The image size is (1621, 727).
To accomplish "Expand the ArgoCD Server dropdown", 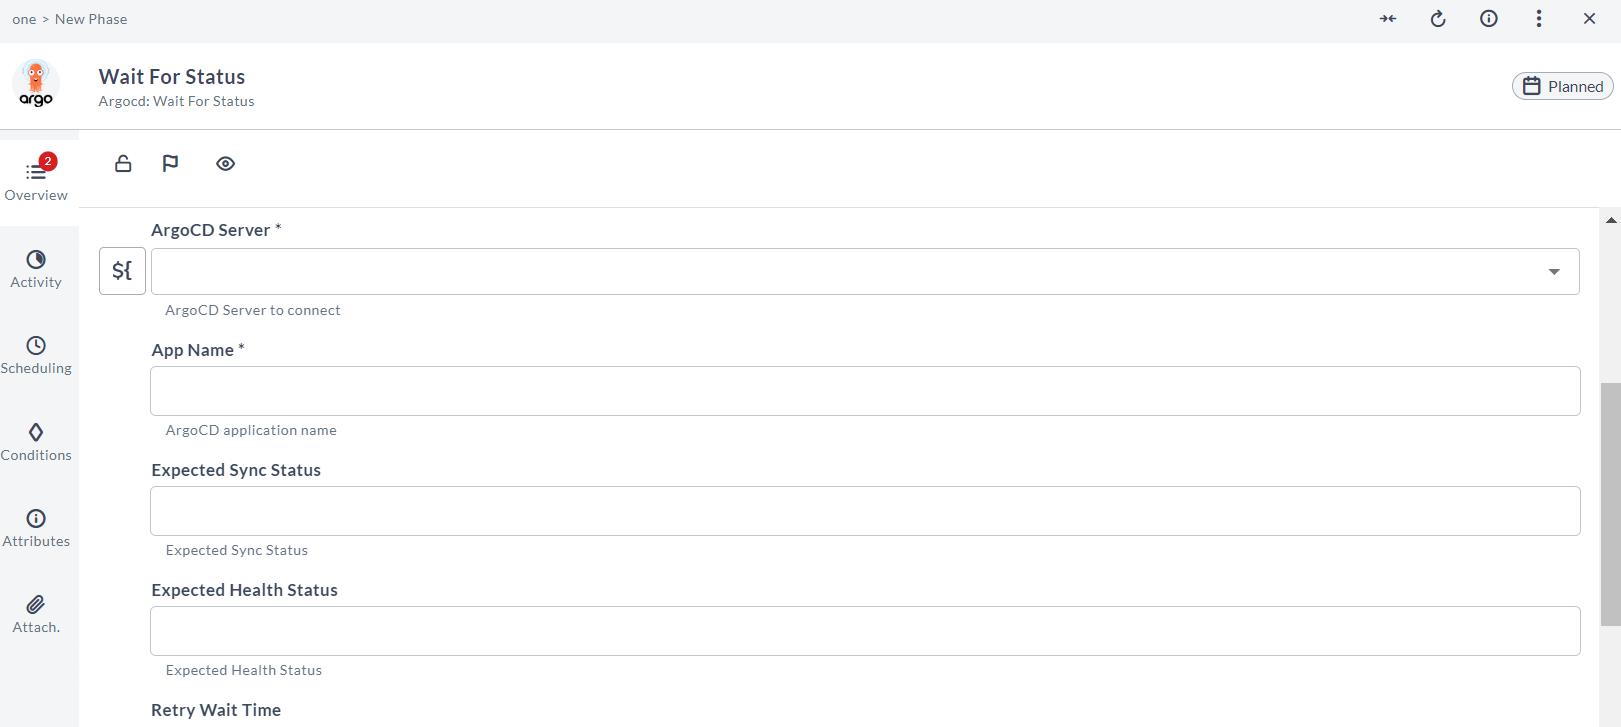I will 865,271.
